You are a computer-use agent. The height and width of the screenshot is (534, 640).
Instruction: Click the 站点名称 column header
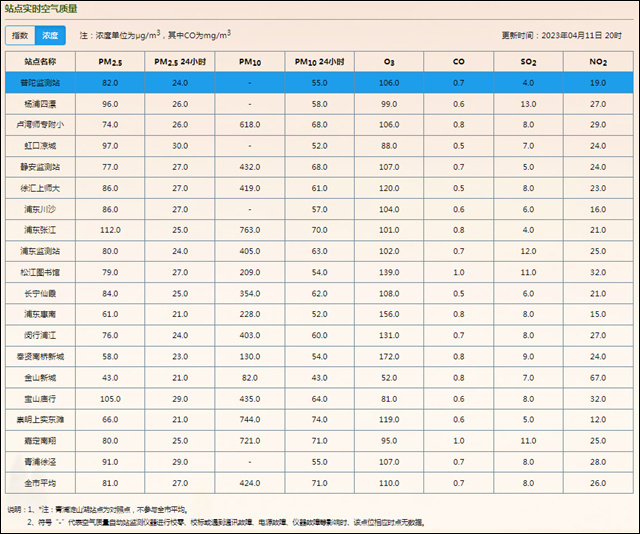point(40,62)
